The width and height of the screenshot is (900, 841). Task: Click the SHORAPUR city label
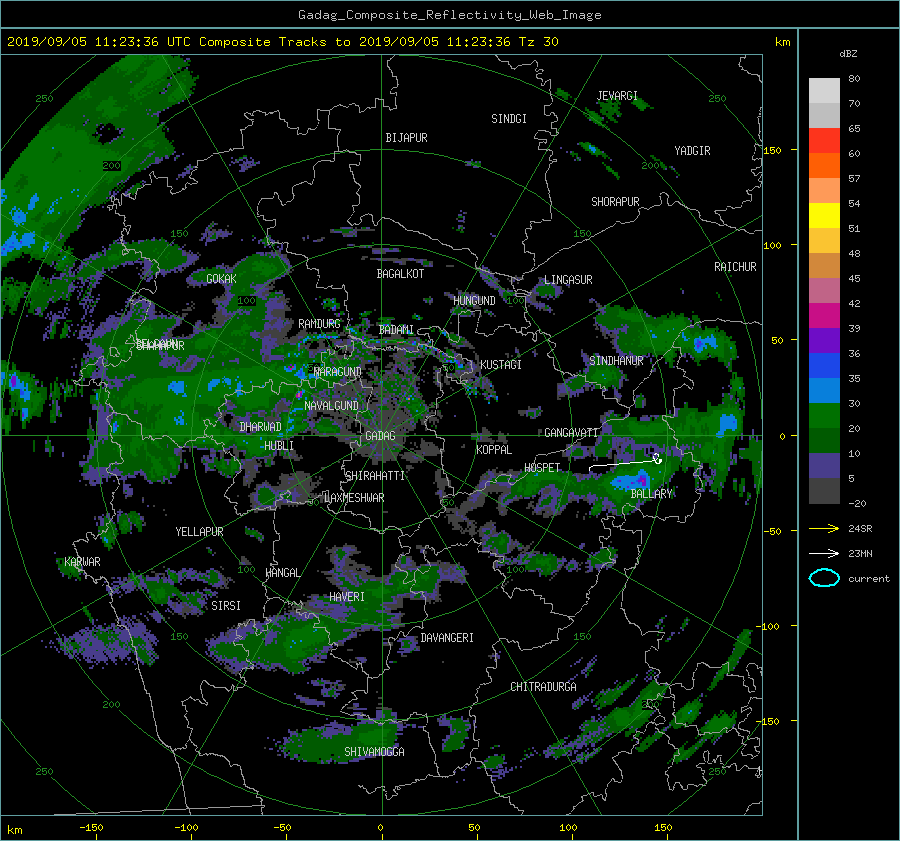[615, 202]
